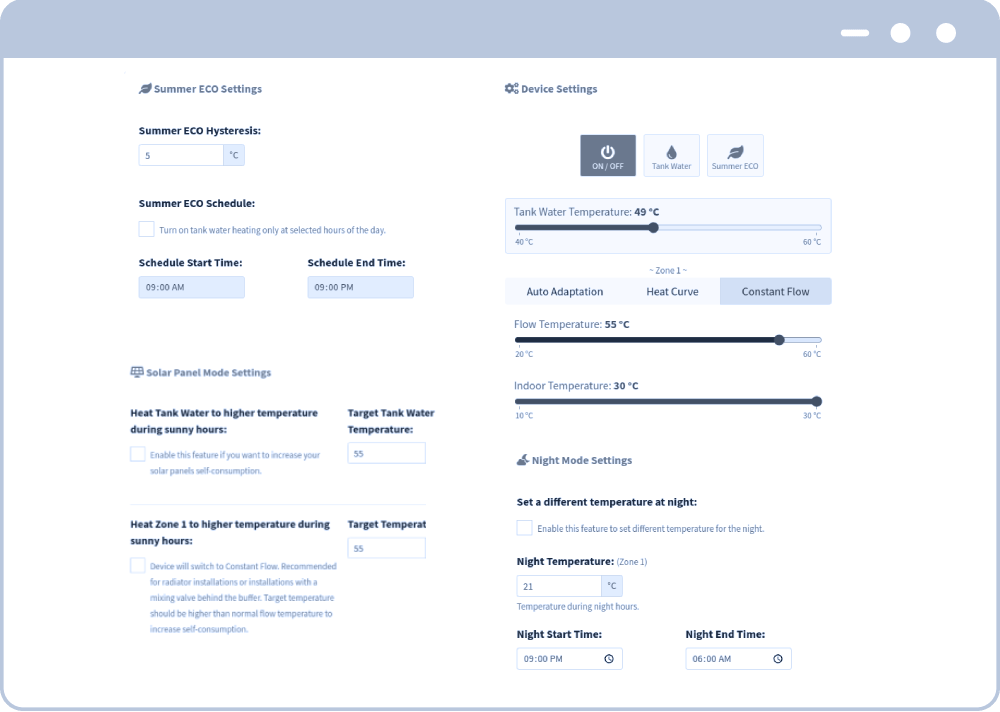This screenshot has height=712, width=1000.
Task: Tick the Heat Zone 1 sunny hours checkbox
Action: click(138, 566)
